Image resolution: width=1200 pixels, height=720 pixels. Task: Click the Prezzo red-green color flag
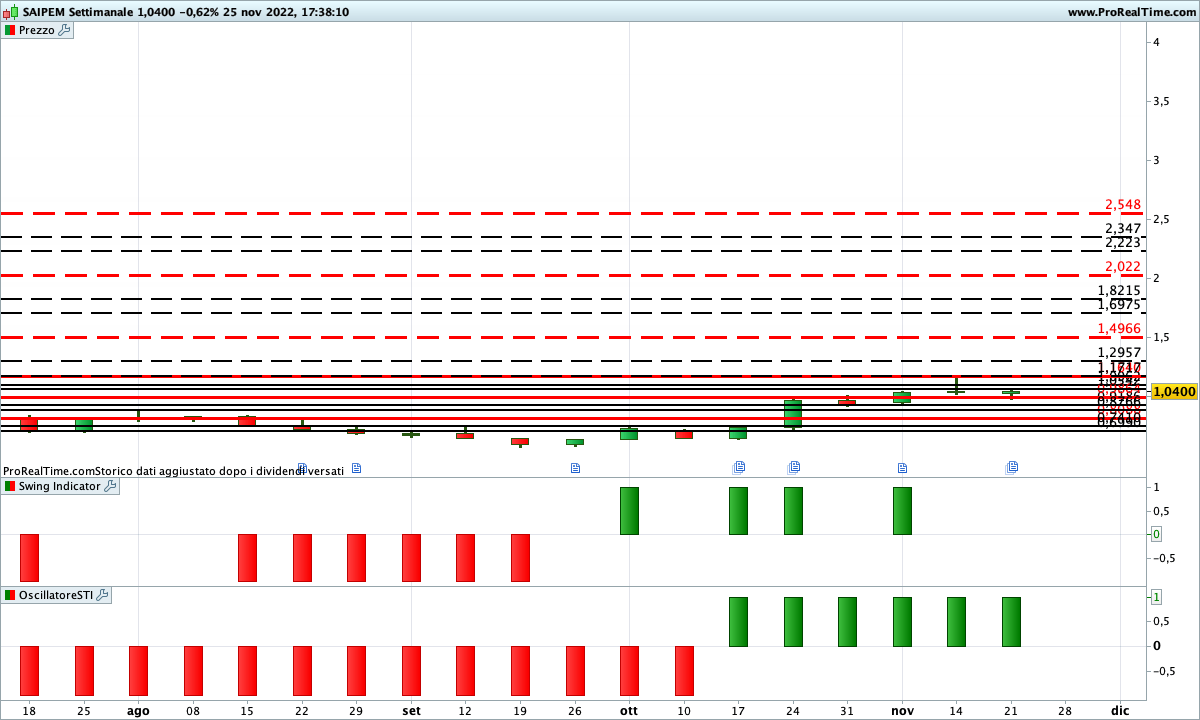point(10,30)
